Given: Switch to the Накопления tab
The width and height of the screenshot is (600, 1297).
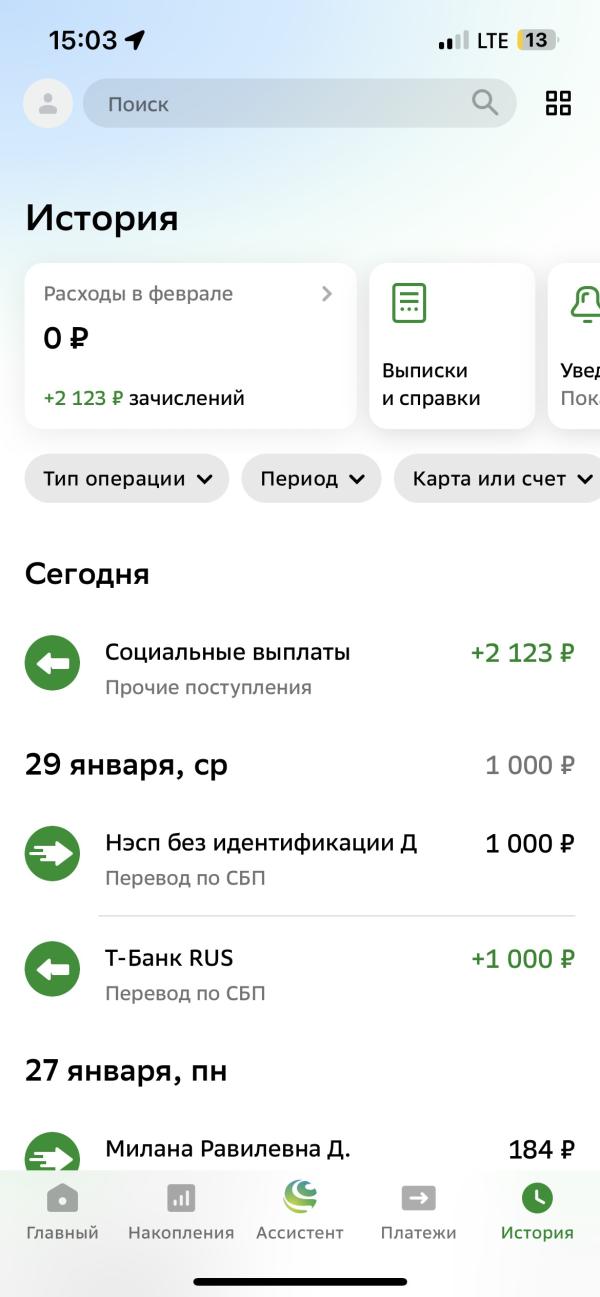Looking at the screenshot, I should tap(181, 1212).
